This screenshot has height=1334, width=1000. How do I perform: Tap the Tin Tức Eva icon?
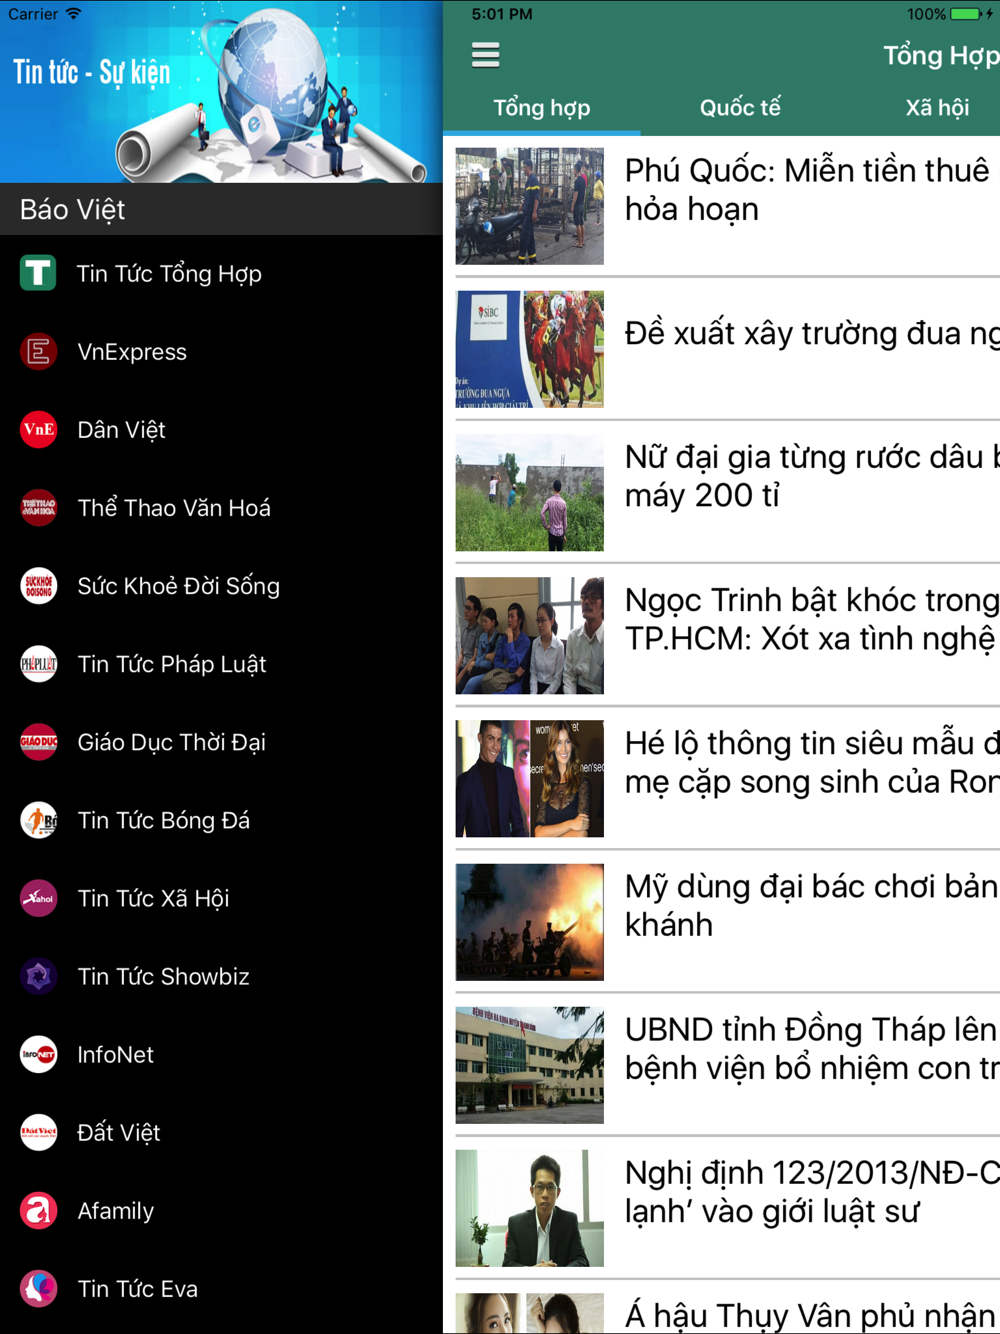click(38, 1288)
